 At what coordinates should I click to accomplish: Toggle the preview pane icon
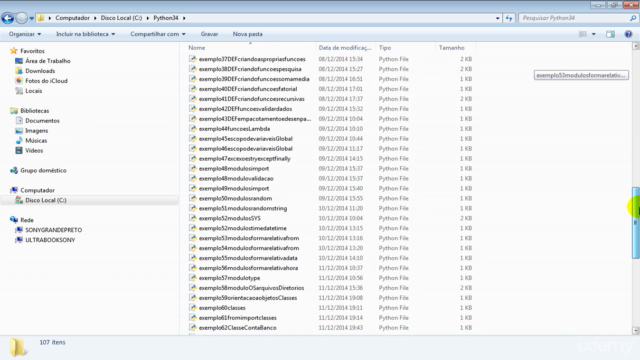tap(610, 34)
